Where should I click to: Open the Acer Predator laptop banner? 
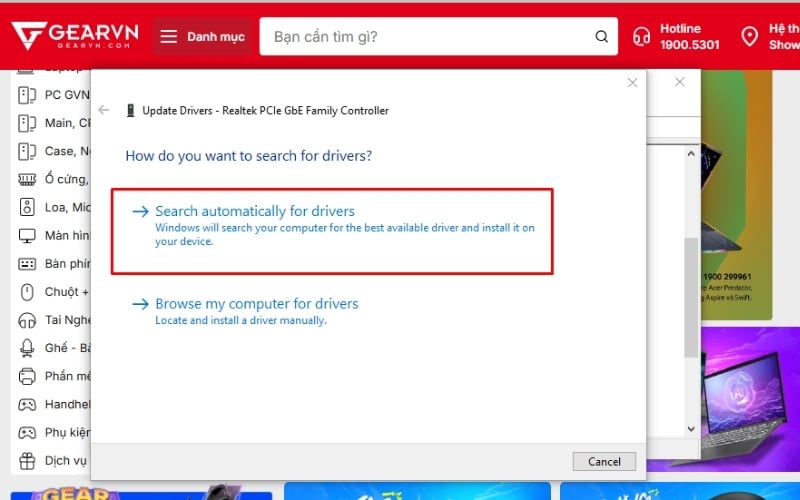(736, 195)
